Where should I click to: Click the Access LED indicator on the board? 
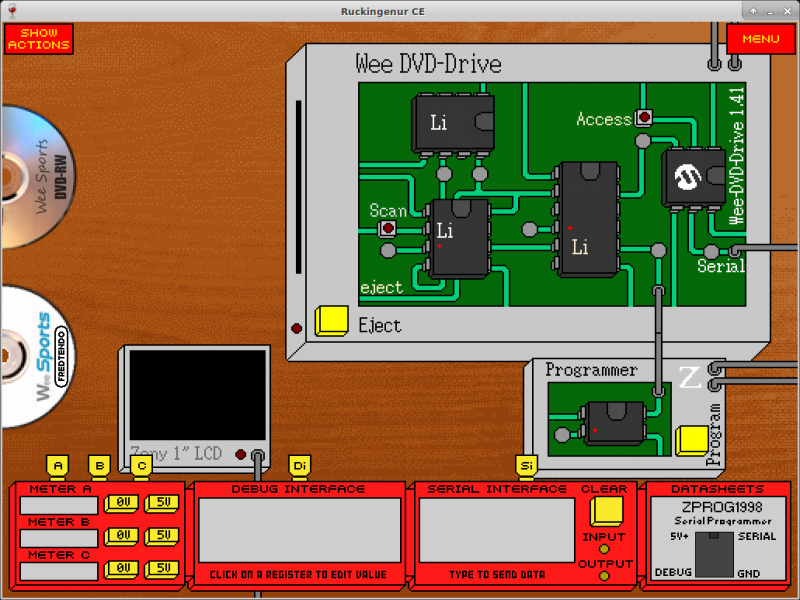tap(644, 117)
